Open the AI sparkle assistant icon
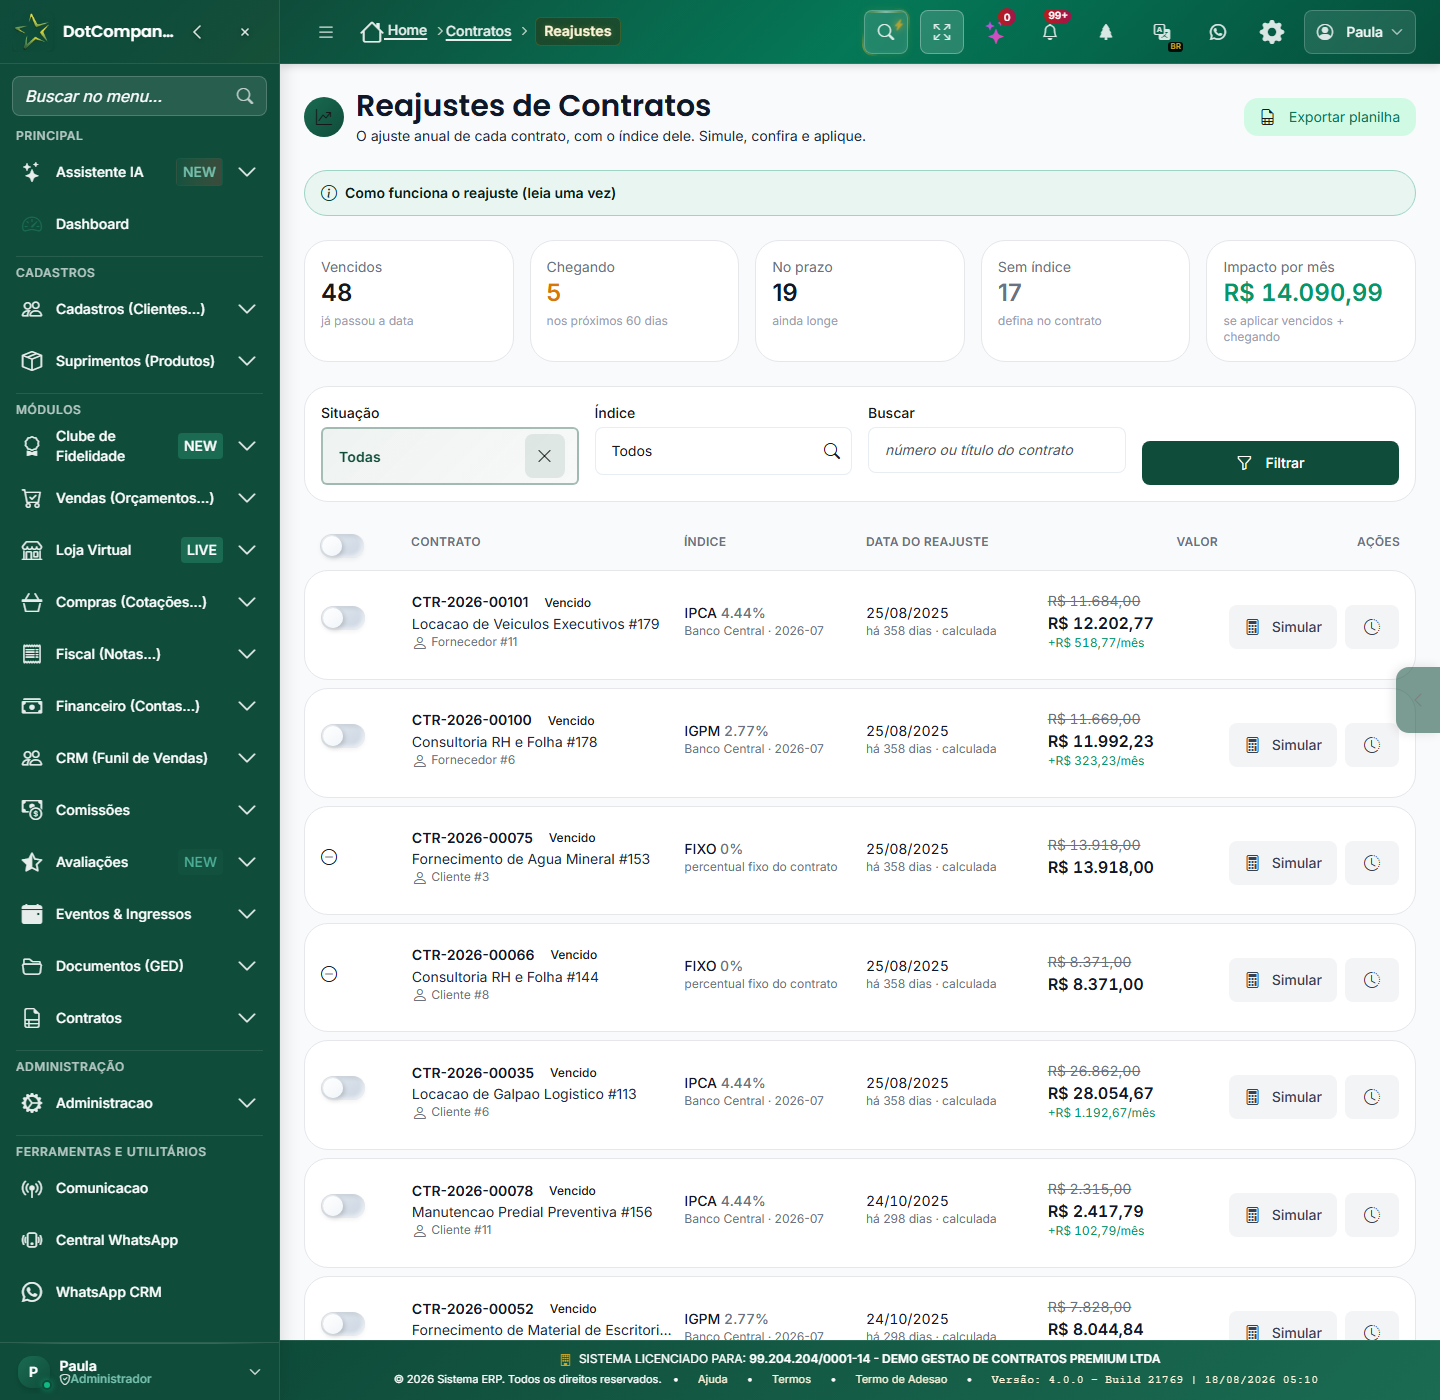Image resolution: width=1440 pixels, height=1400 pixels. [x=996, y=32]
